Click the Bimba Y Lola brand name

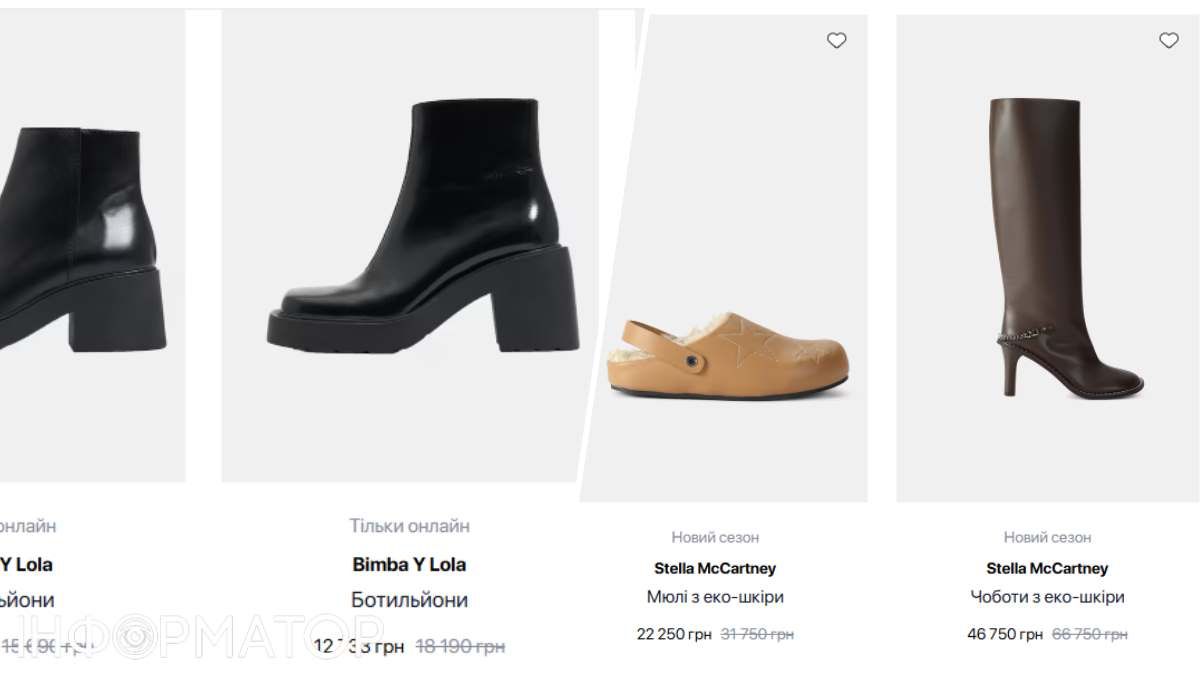[x=409, y=564]
